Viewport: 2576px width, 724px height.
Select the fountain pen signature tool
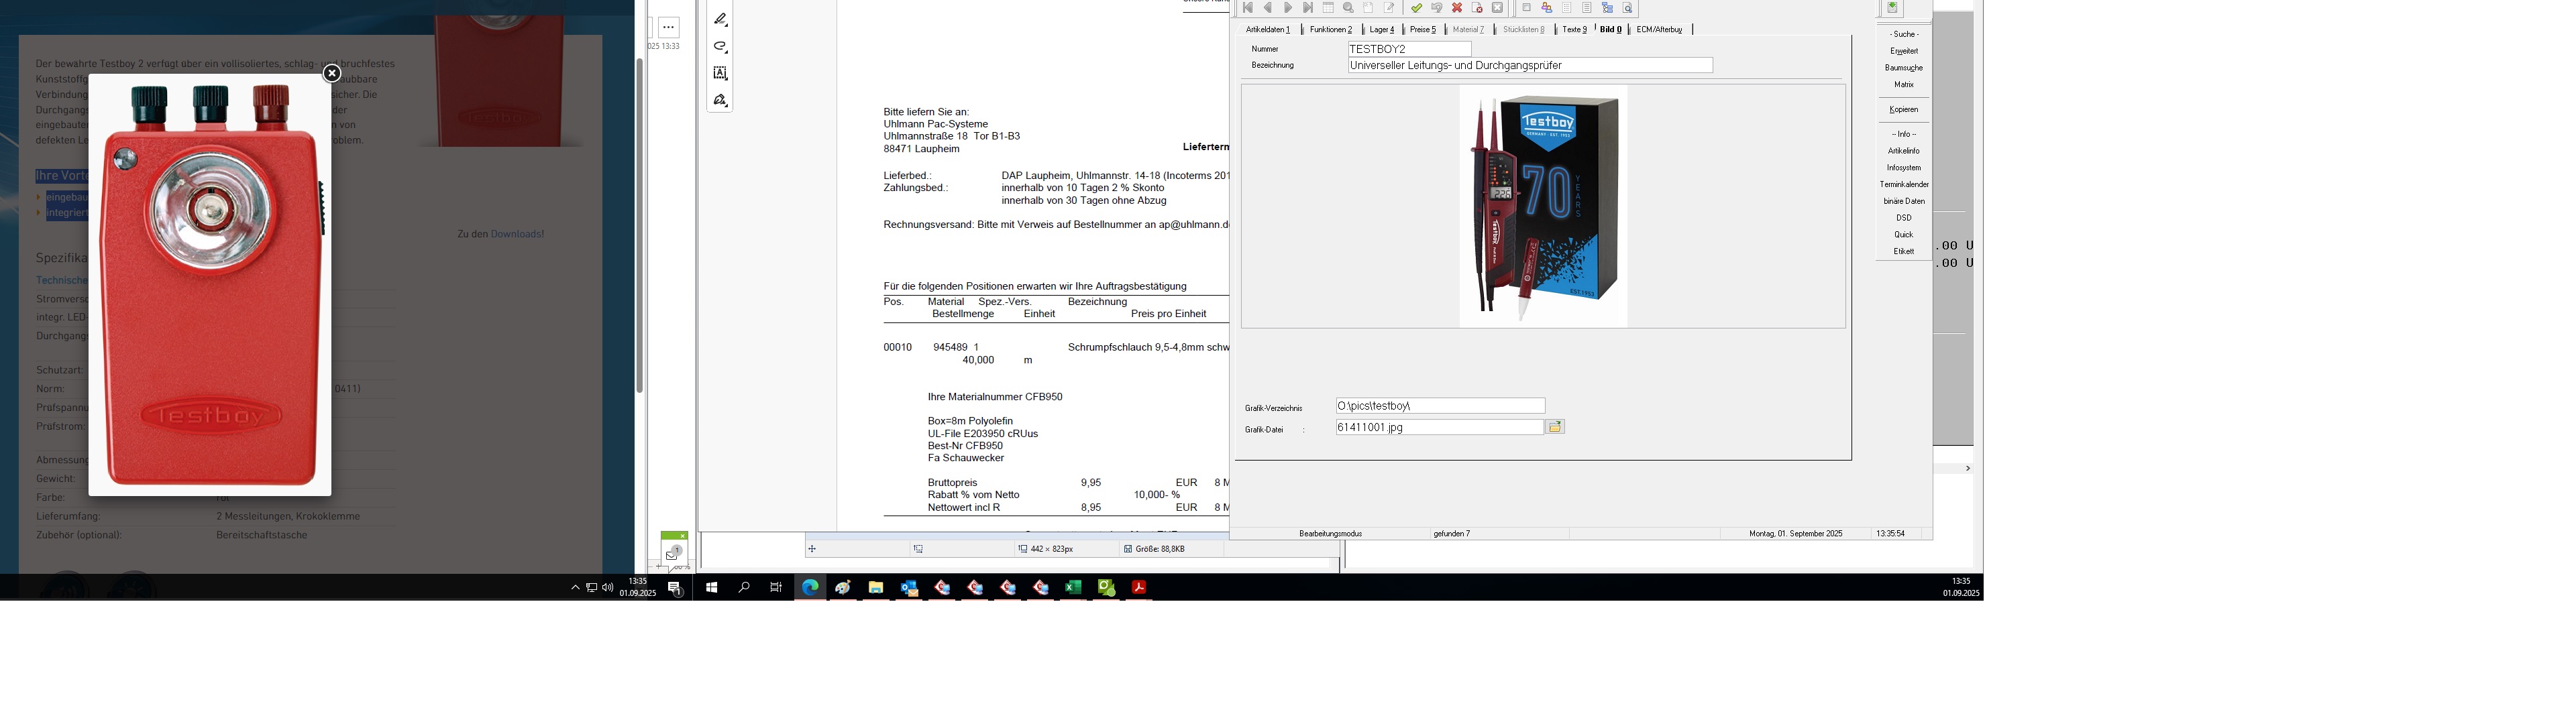point(720,100)
